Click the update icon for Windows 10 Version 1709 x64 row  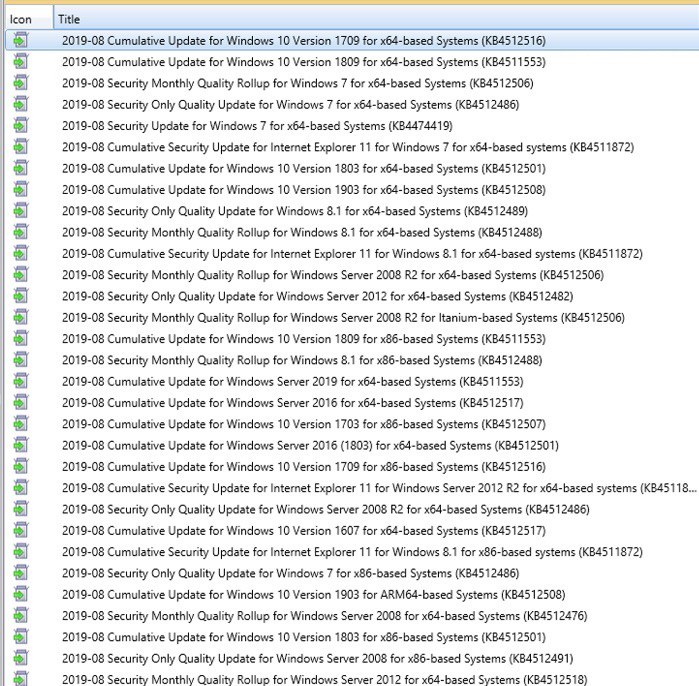(21, 41)
